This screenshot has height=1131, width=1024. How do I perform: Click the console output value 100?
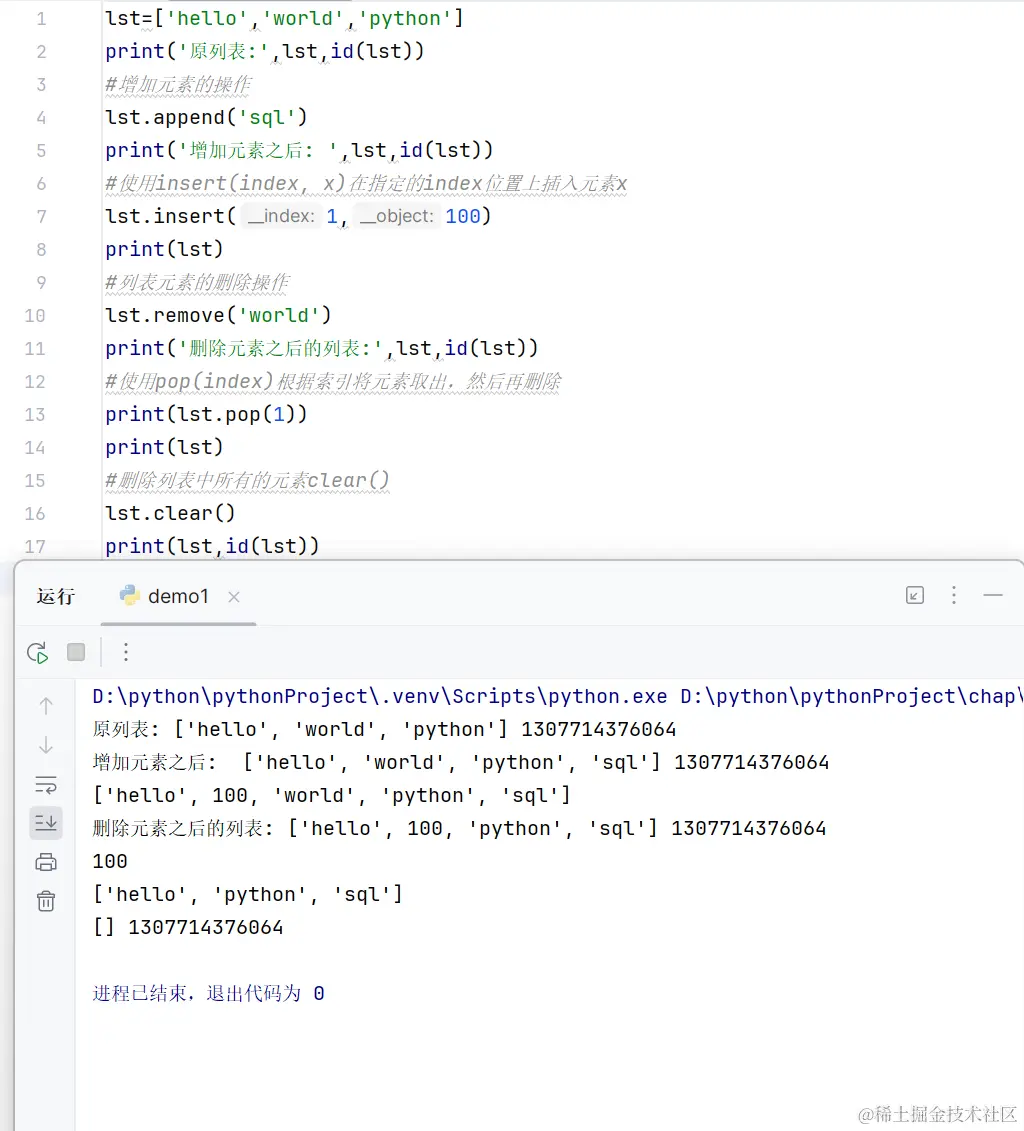tap(110, 862)
